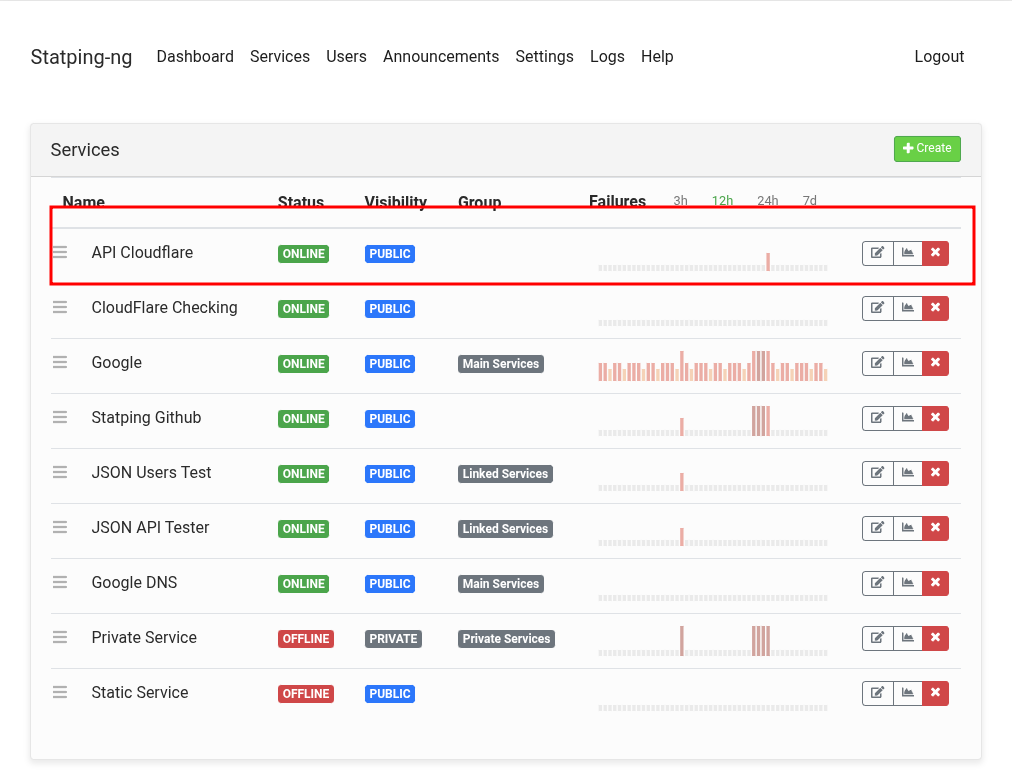The image size is (1012, 772).
Task: Show chart for JSON Users Test
Action: (907, 473)
